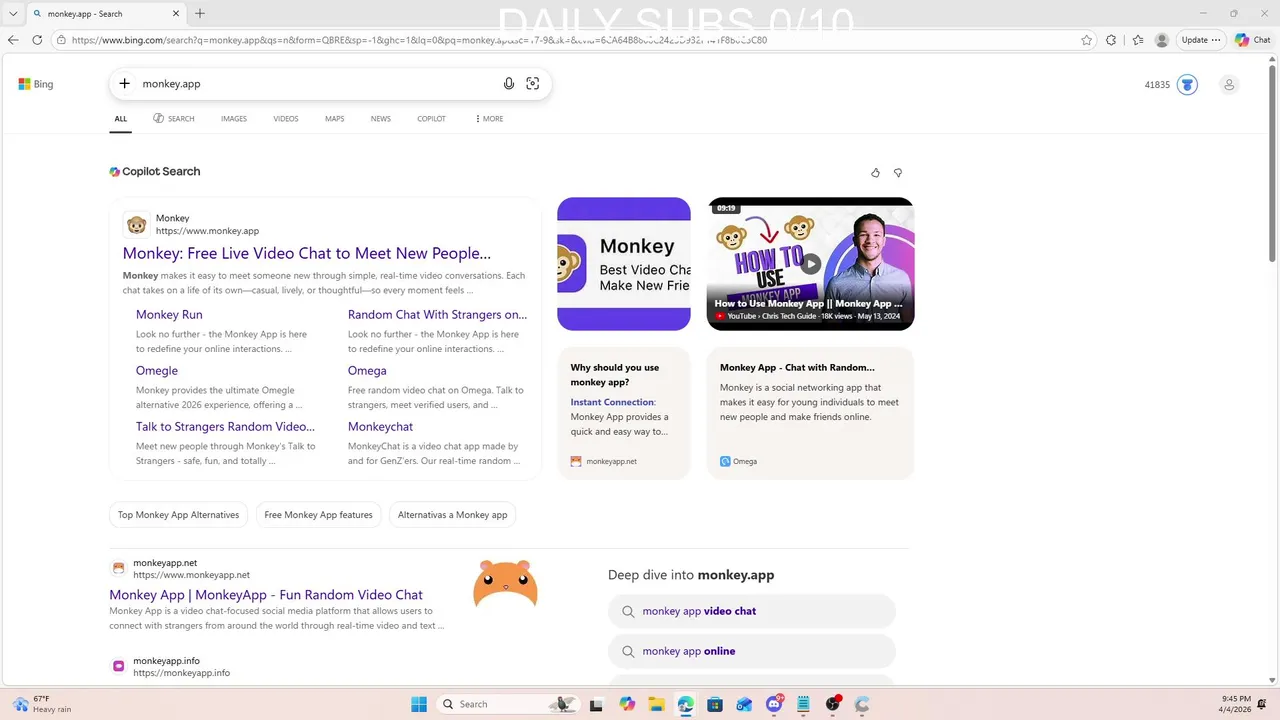Switch to the VIDEOS tab

[286, 119]
